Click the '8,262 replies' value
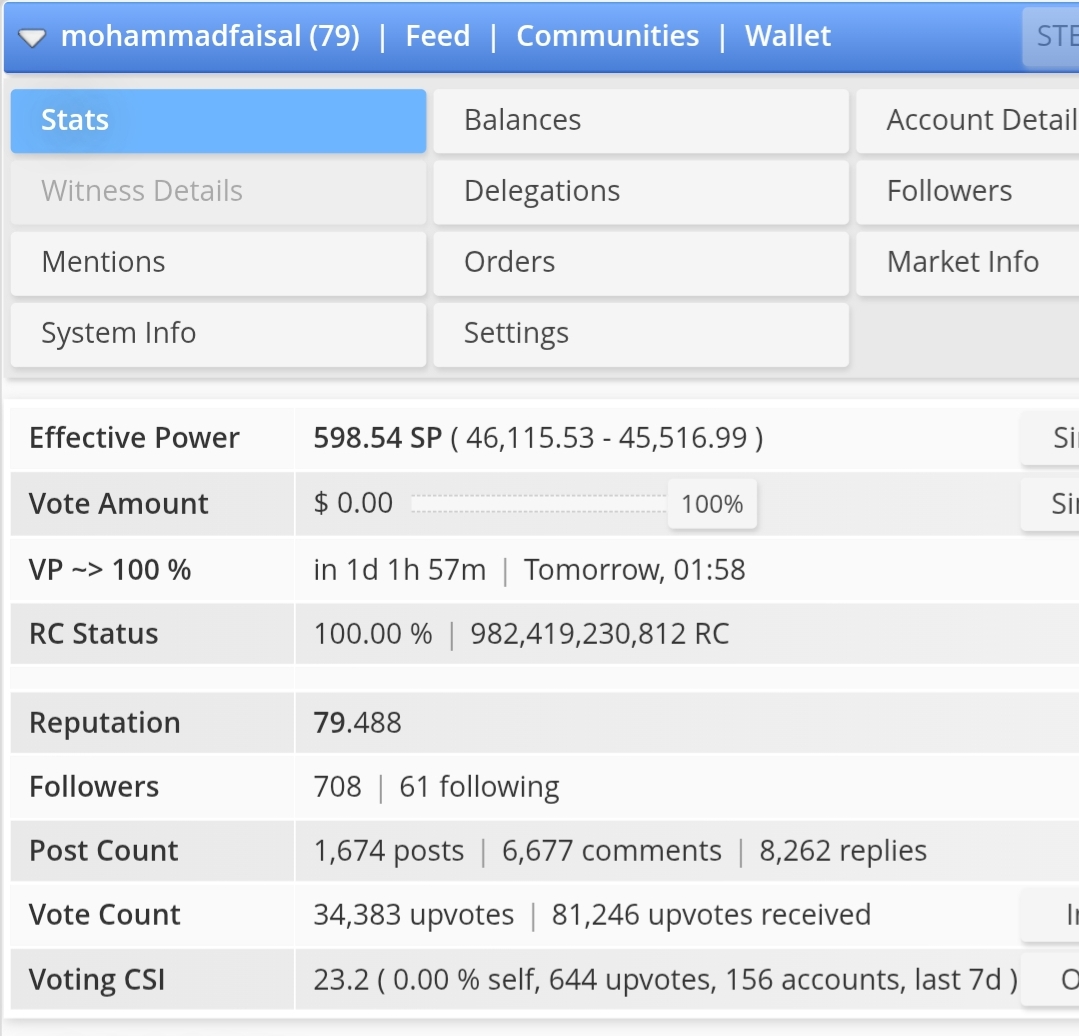The height and width of the screenshot is (1036, 1079). (843, 852)
